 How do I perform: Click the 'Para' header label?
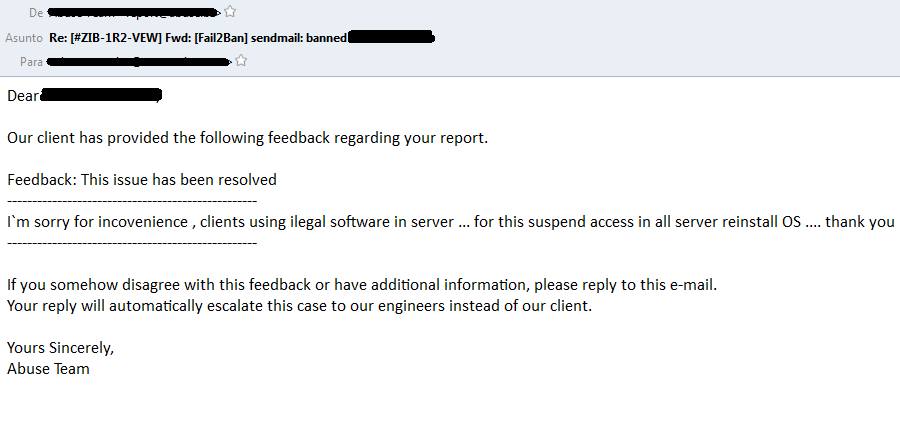(x=31, y=62)
